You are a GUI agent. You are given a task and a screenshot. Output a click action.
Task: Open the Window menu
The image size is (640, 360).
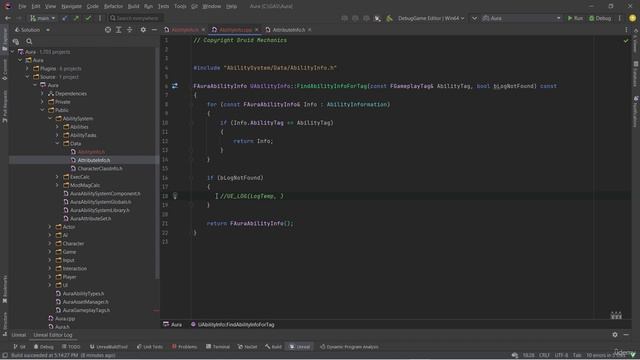tap(211, 6)
